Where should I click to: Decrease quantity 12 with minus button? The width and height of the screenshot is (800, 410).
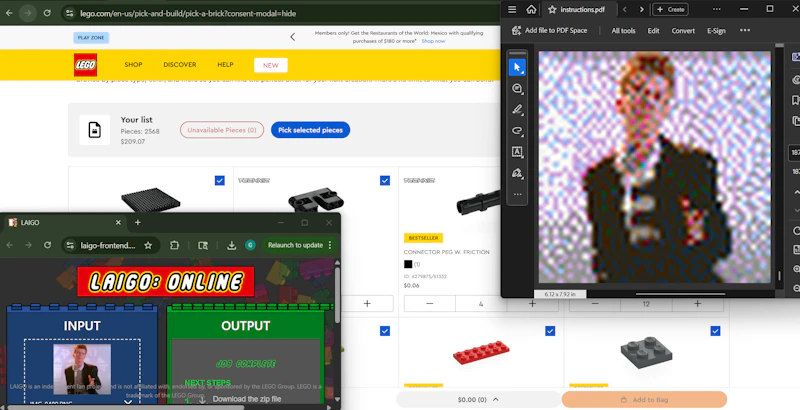coord(595,303)
